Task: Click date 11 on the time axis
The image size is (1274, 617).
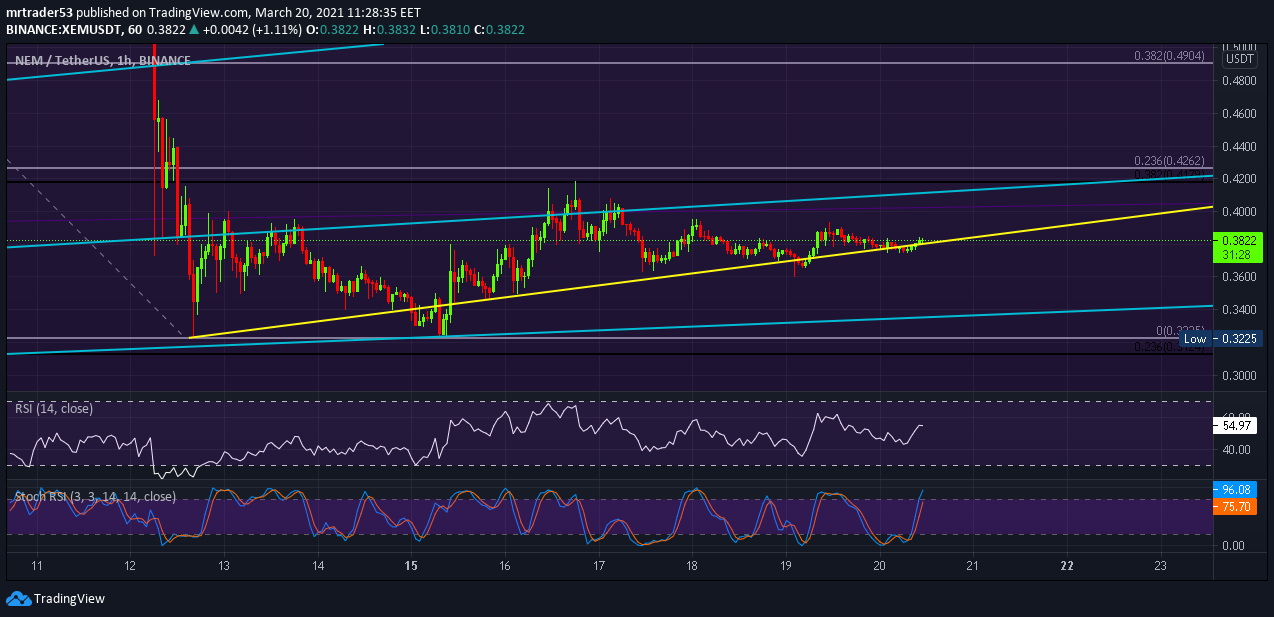Action: [37, 565]
